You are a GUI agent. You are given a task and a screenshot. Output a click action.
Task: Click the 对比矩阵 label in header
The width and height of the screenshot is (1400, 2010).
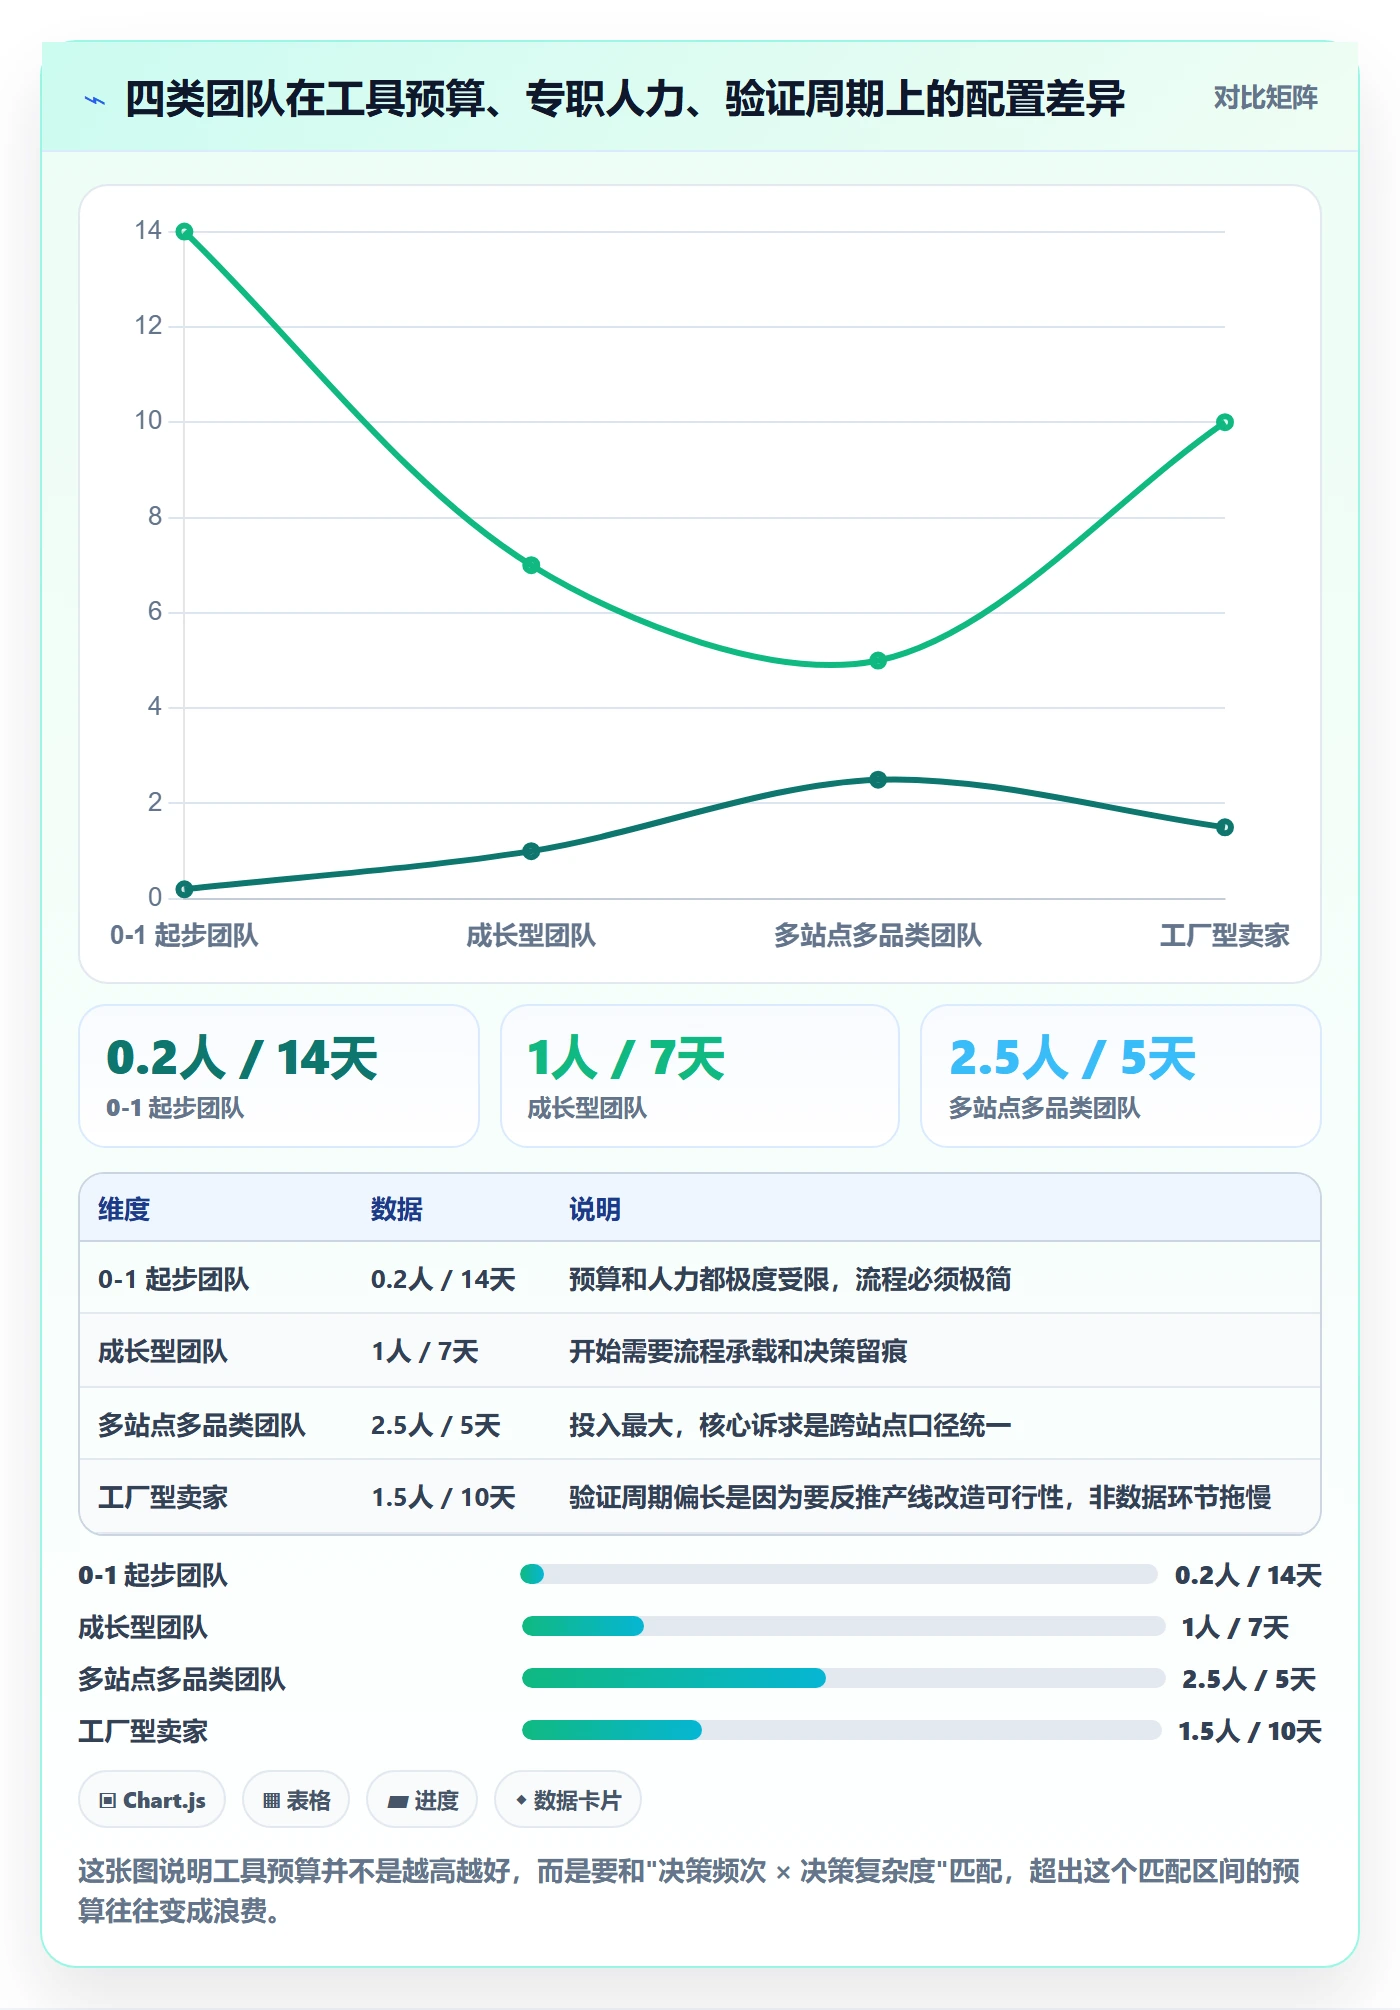(1265, 98)
